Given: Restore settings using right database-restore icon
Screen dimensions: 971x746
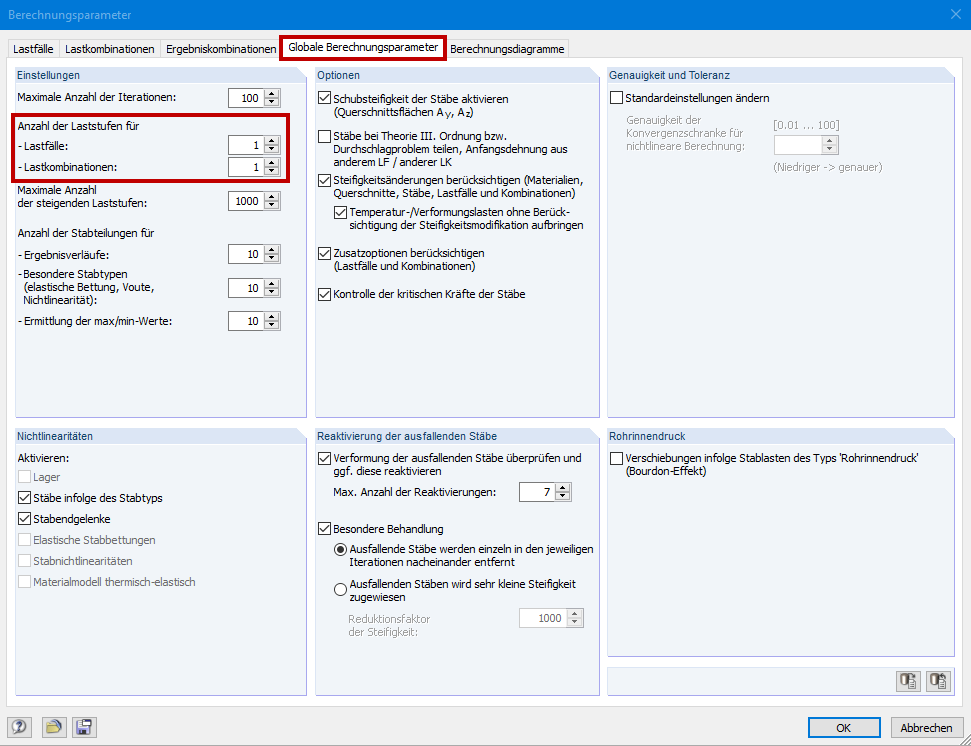Looking at the screenshot, I should coord(938,681).
